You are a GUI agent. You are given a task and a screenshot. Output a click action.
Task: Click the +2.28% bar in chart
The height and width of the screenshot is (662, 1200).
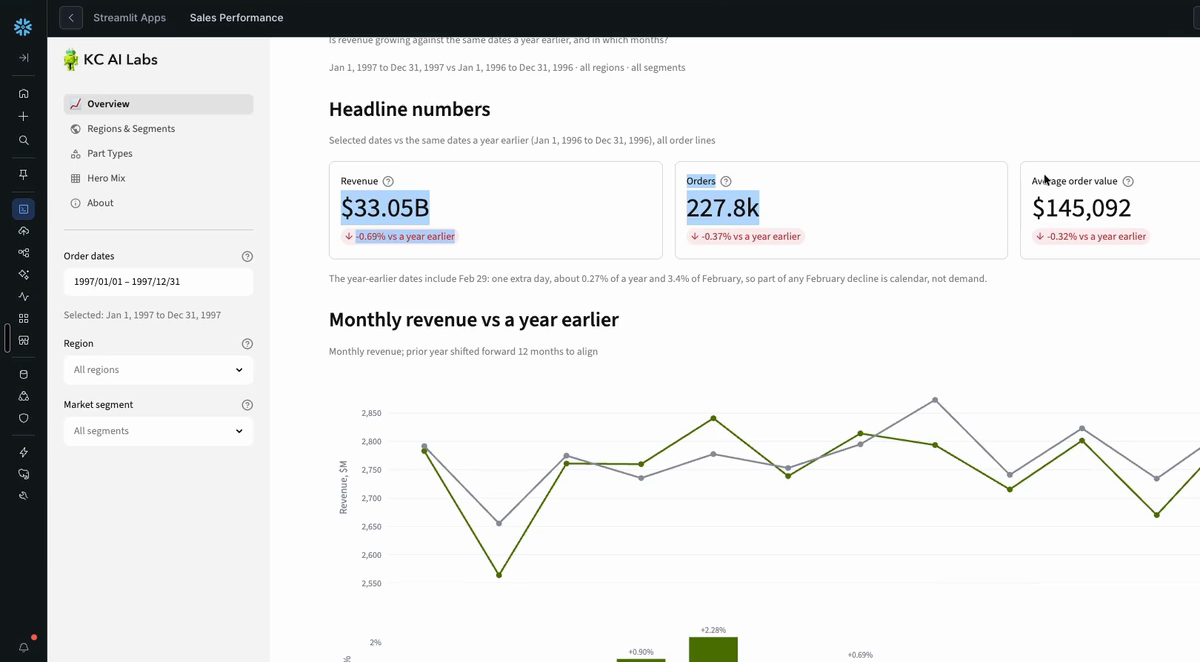click(x=713, y=649)
